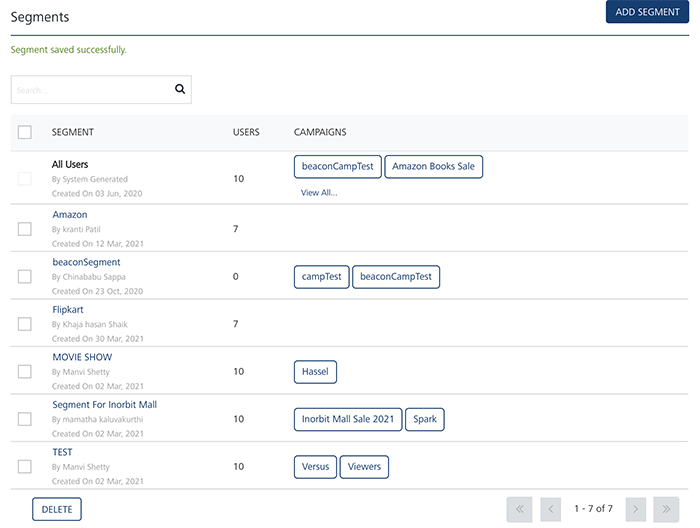Click into the segment search field
700x528 pixels.
tap(90, 90)
